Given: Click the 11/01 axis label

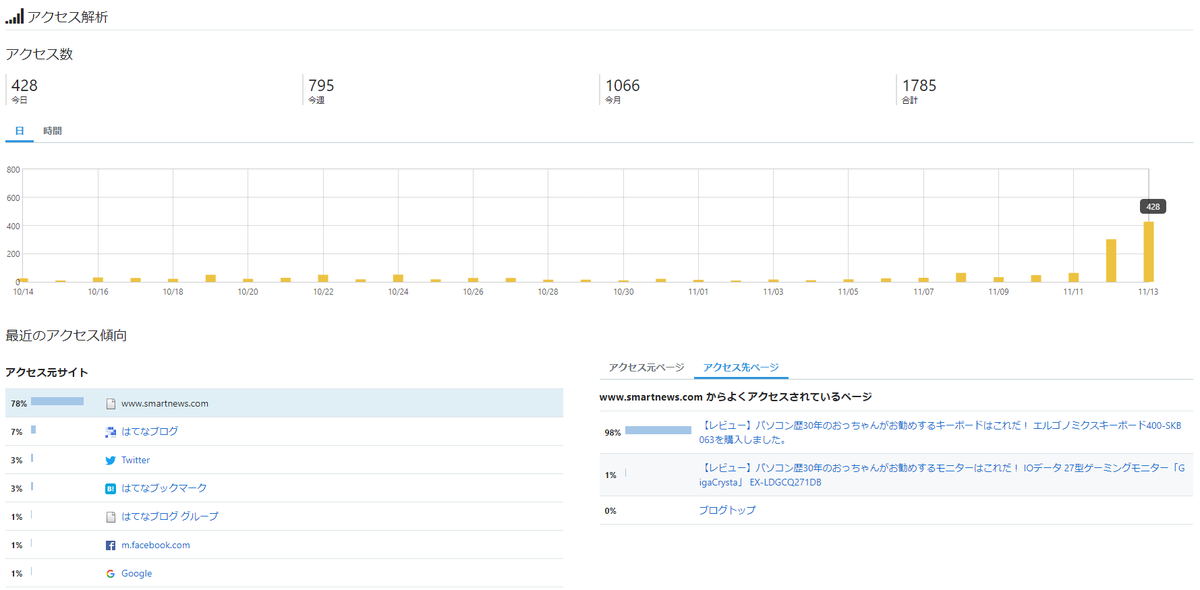Looking at the screenshot, I should click(x=698, y=292).
